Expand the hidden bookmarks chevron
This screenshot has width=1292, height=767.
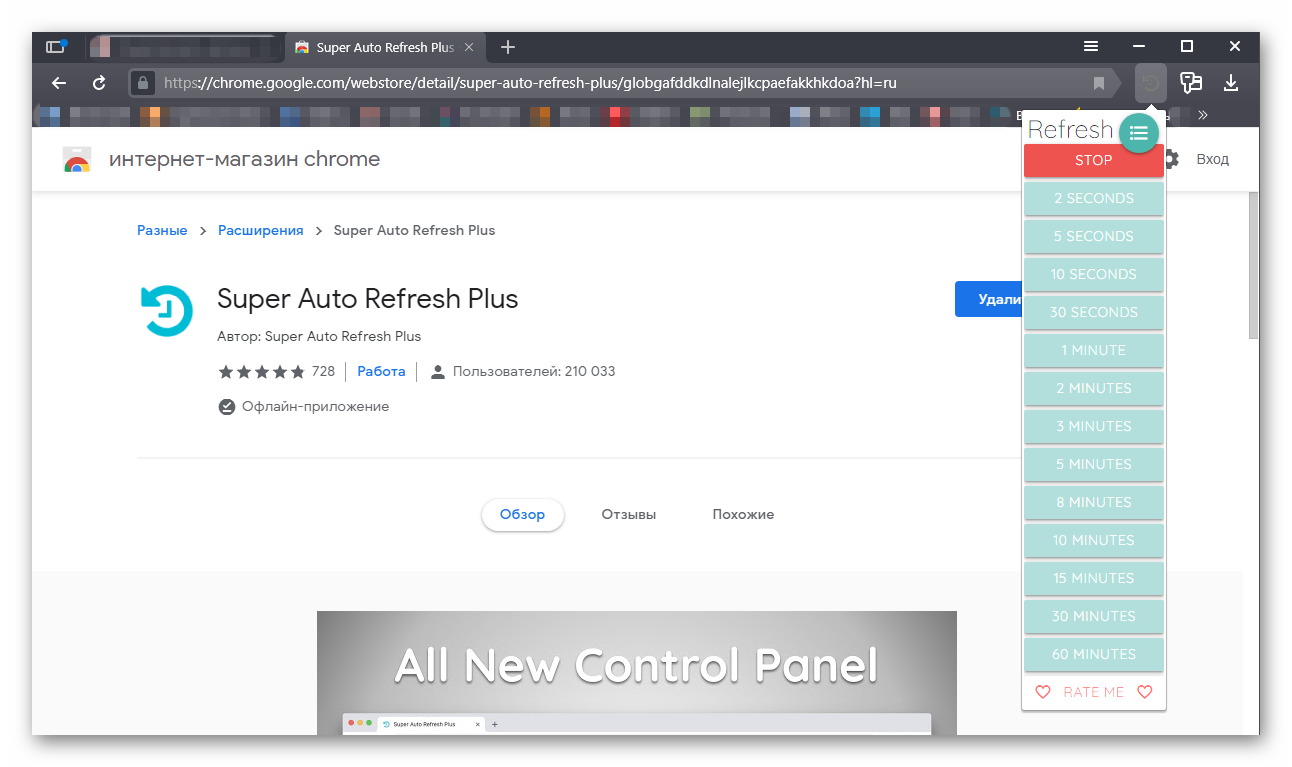[1203, 115]
